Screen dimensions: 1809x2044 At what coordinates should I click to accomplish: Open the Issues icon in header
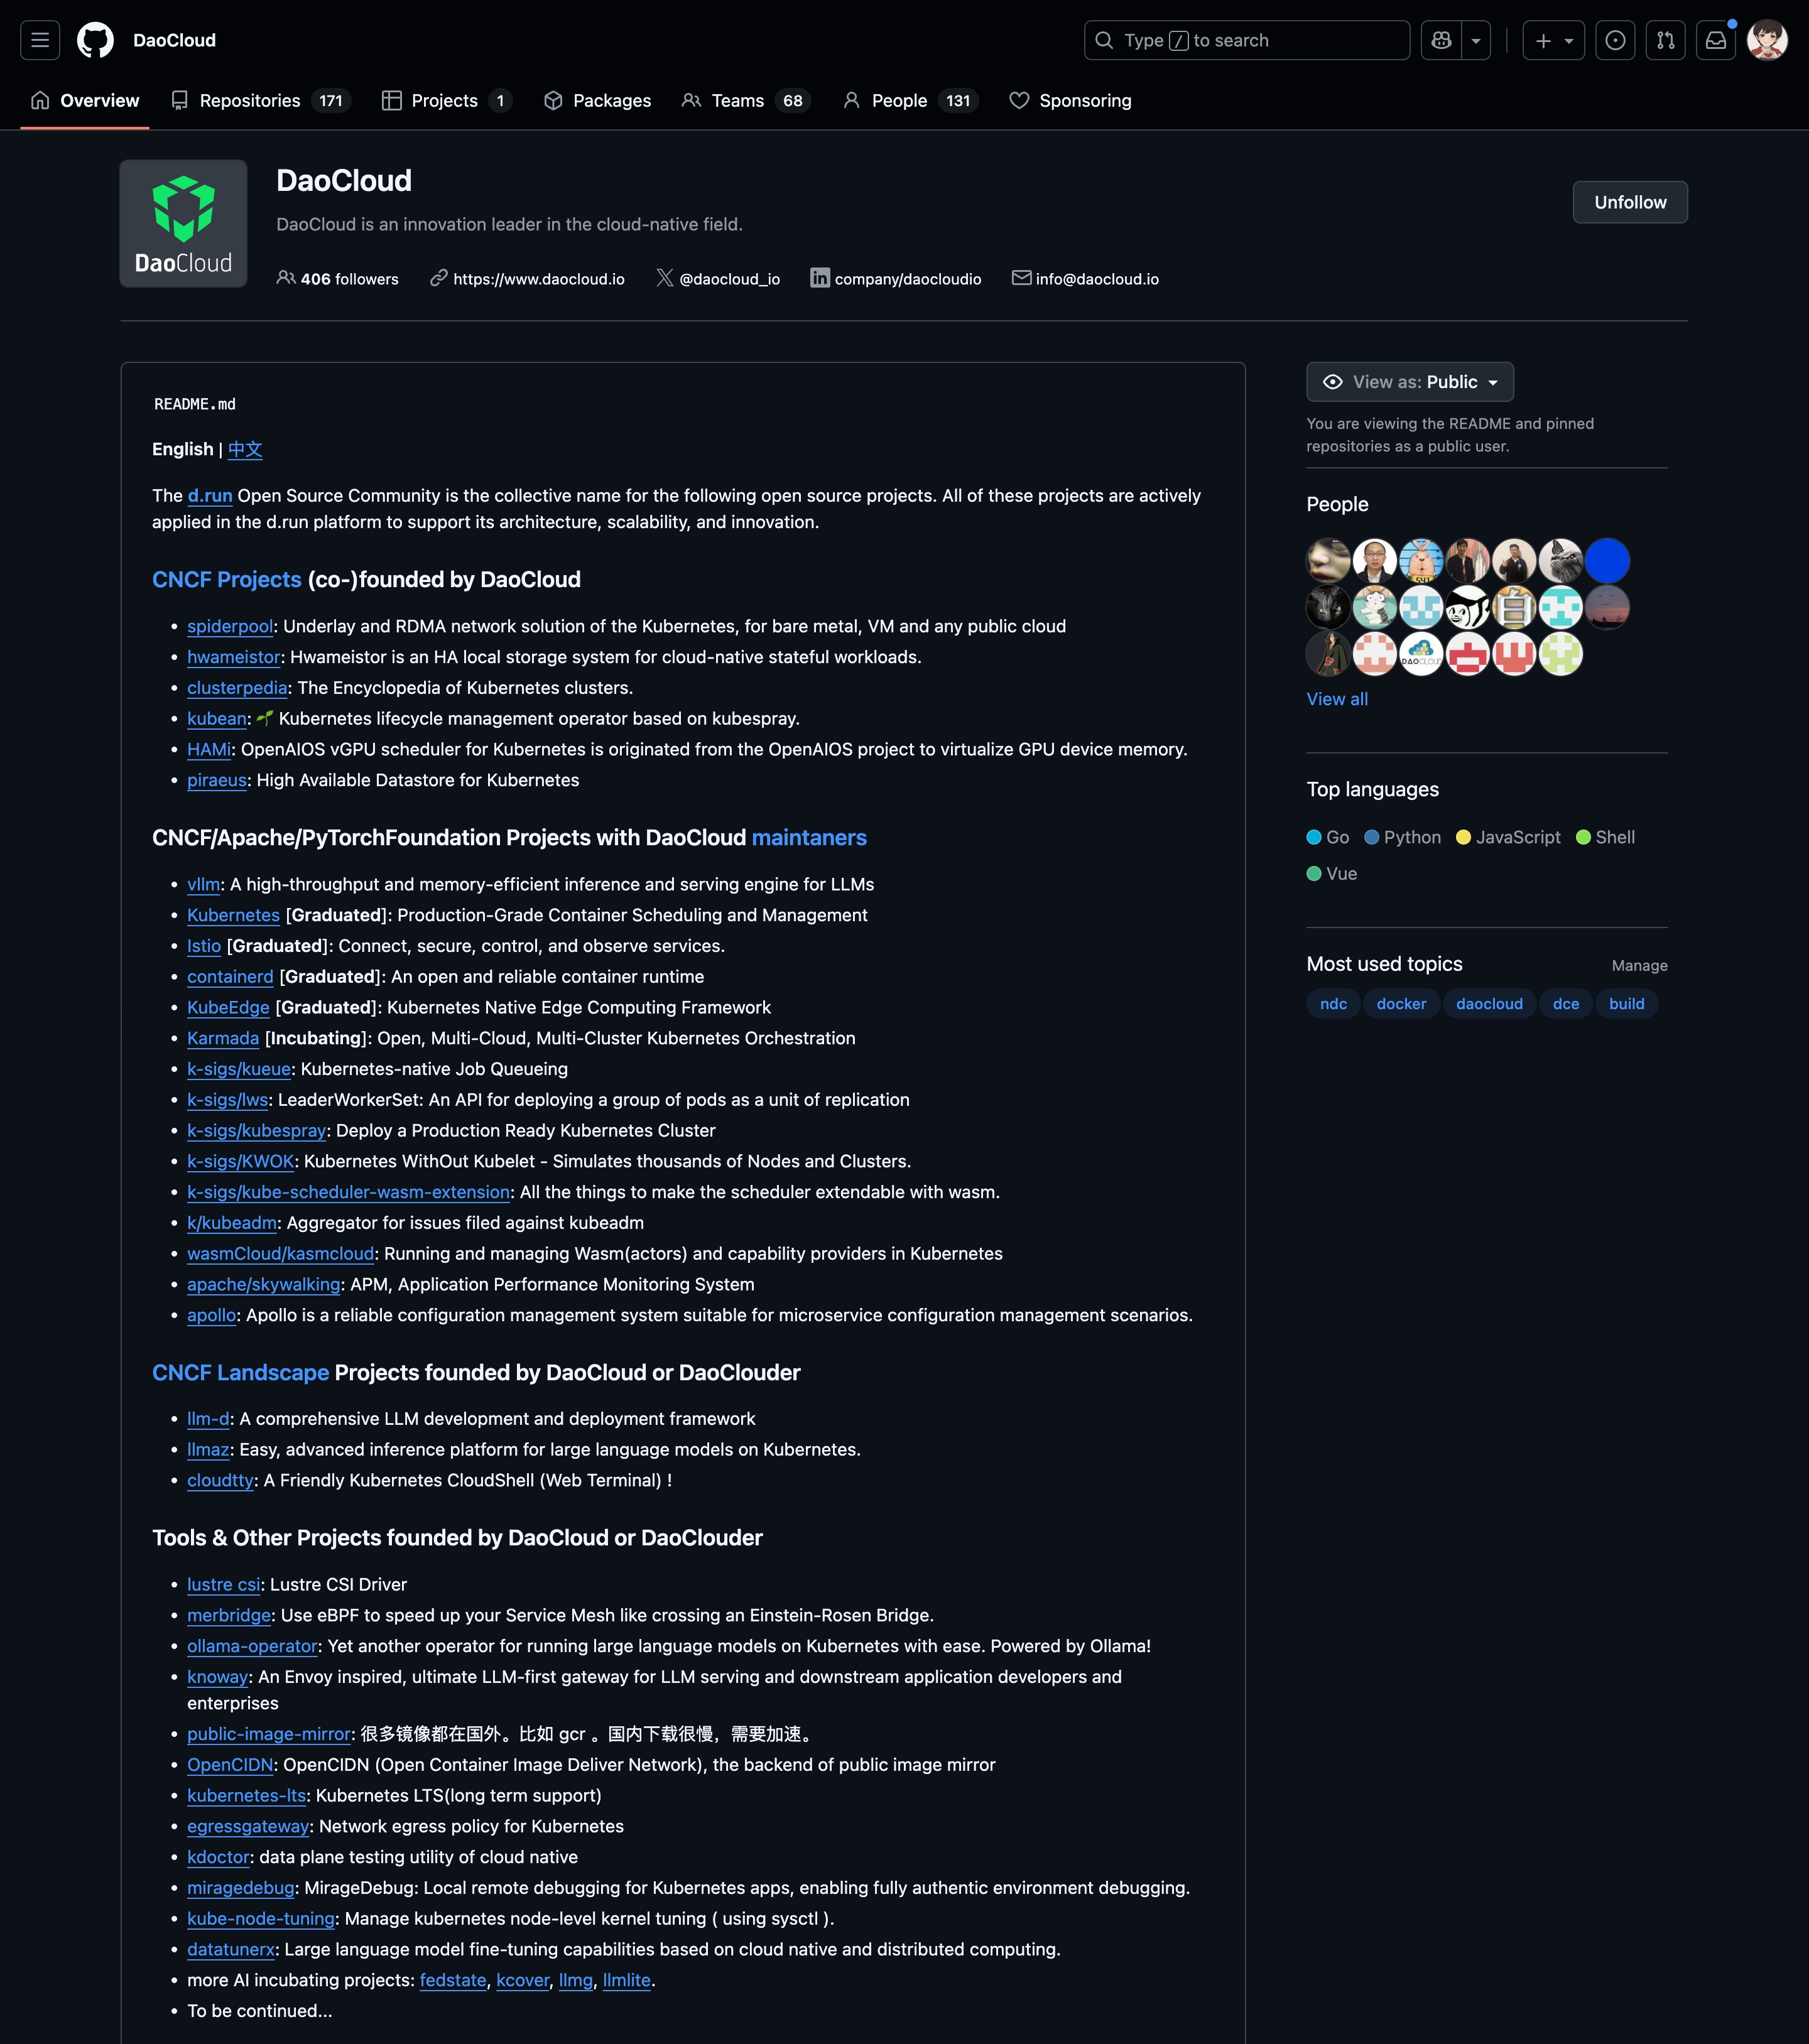pyautogui.click(x=1615, y=40)
